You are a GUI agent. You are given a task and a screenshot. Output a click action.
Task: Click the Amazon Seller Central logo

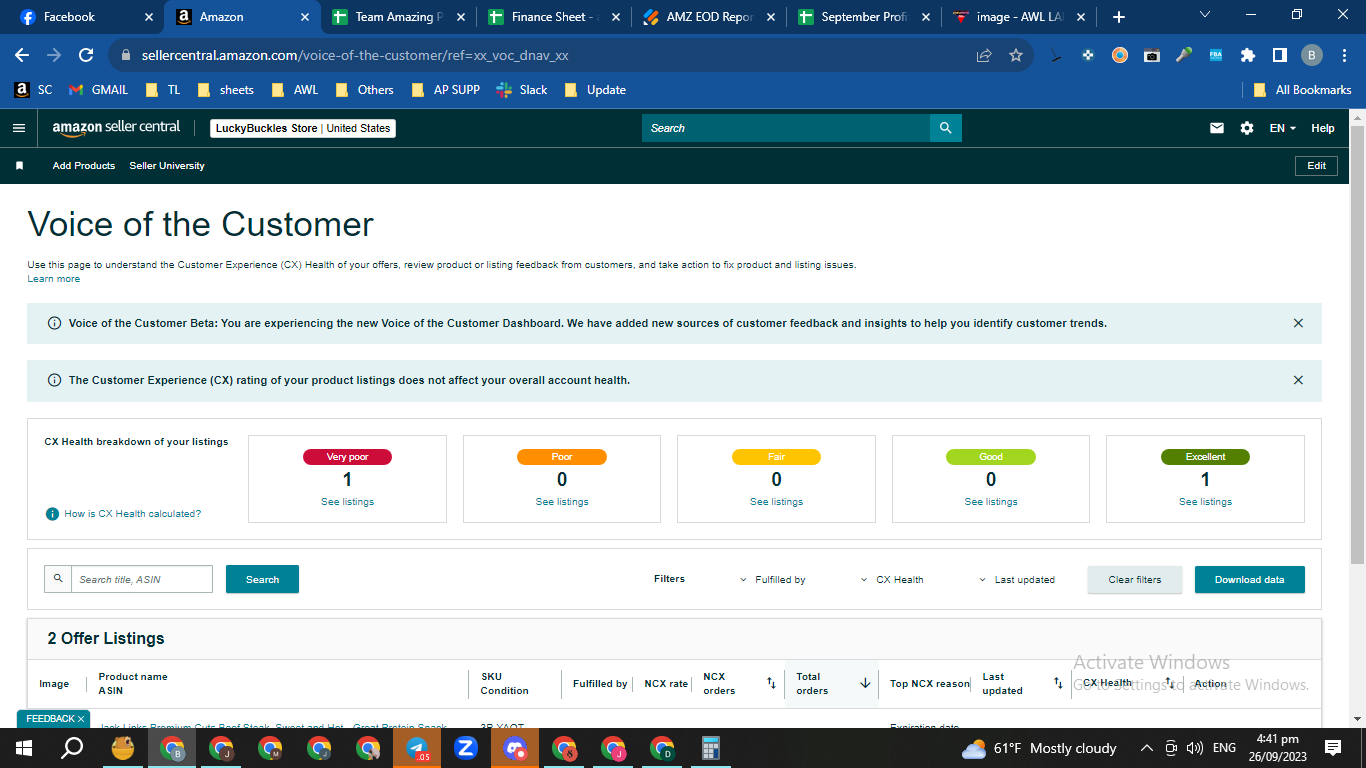point(116,128)
